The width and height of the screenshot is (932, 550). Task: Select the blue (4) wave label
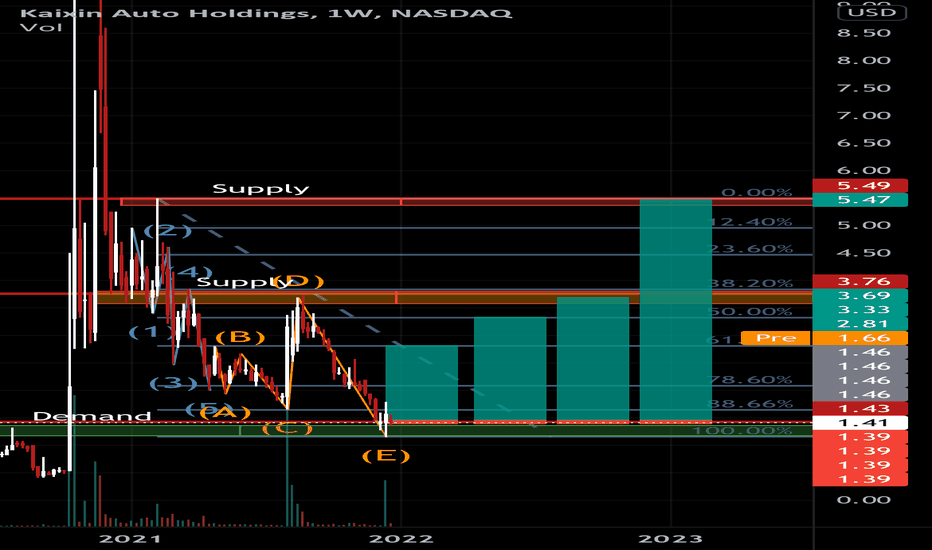tap(190, 272)
